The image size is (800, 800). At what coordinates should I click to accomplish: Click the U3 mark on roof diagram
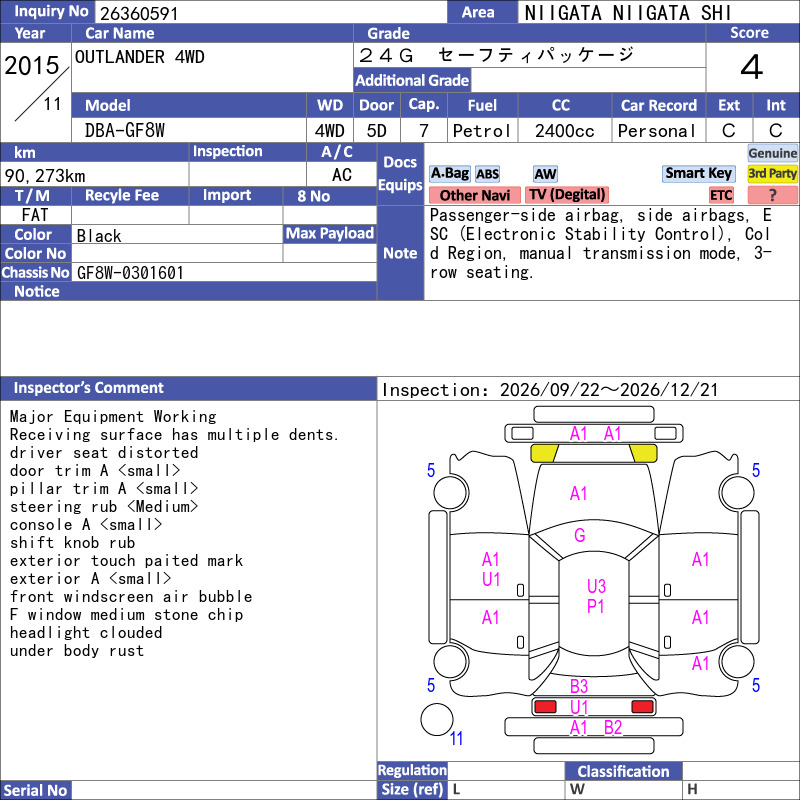596,586
